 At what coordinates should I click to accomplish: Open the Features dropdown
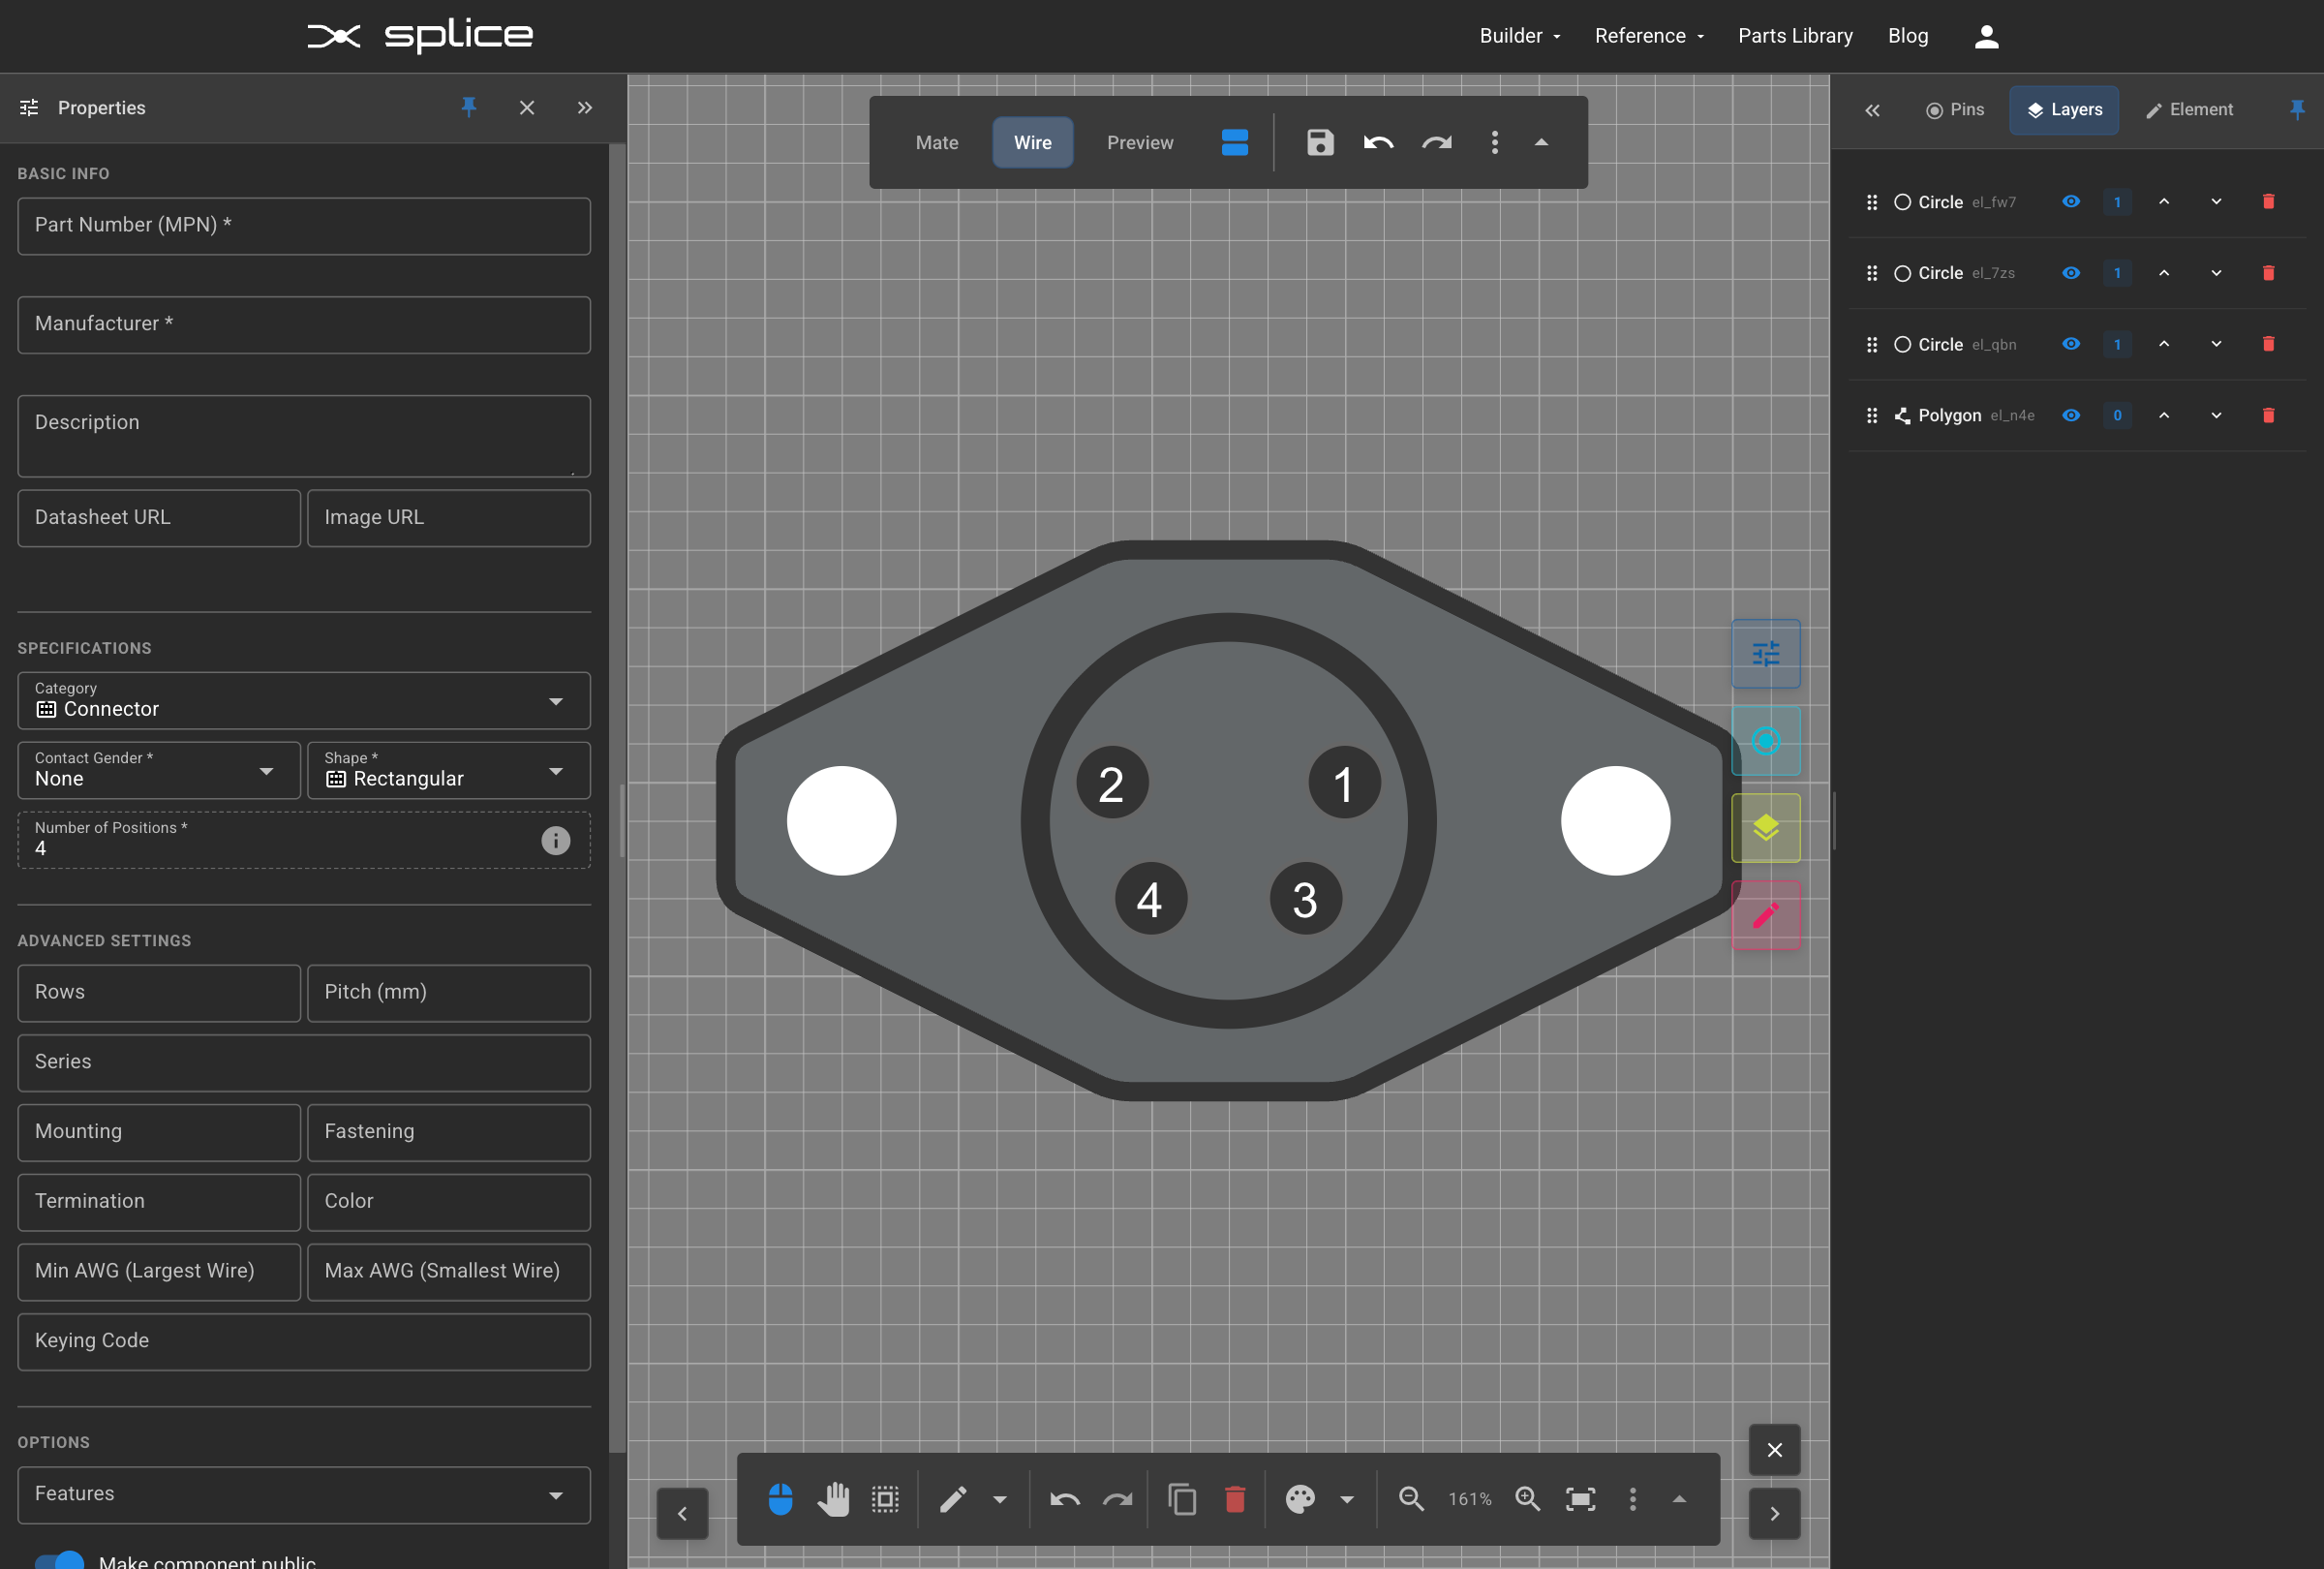coord(304,1495)
